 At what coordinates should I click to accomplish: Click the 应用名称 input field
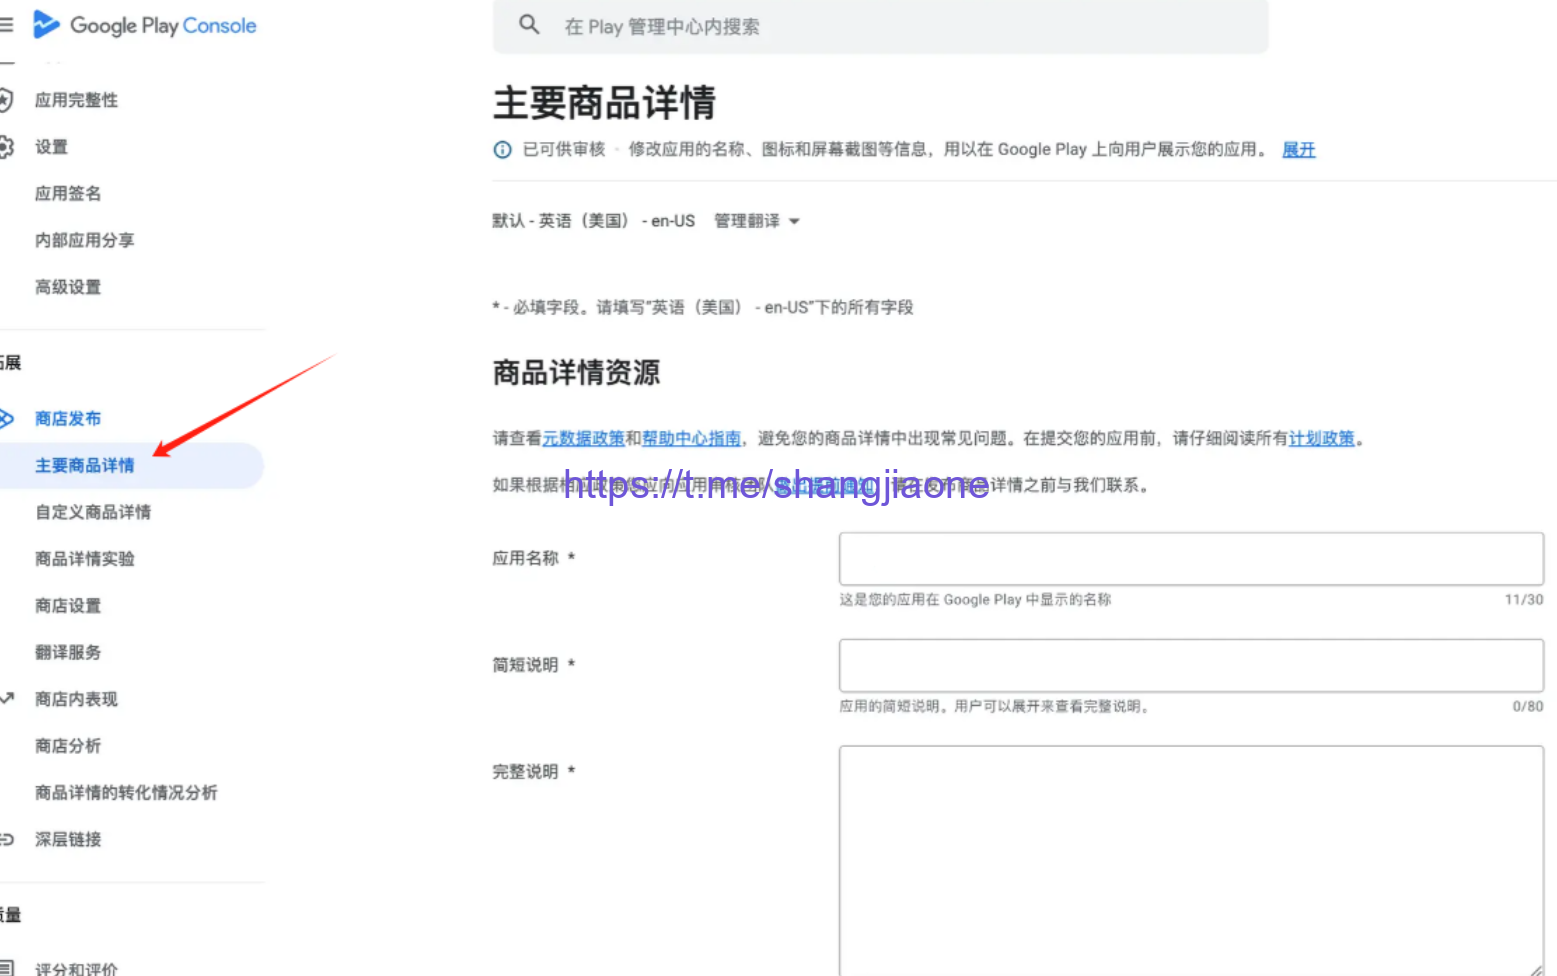[1191, 559]
